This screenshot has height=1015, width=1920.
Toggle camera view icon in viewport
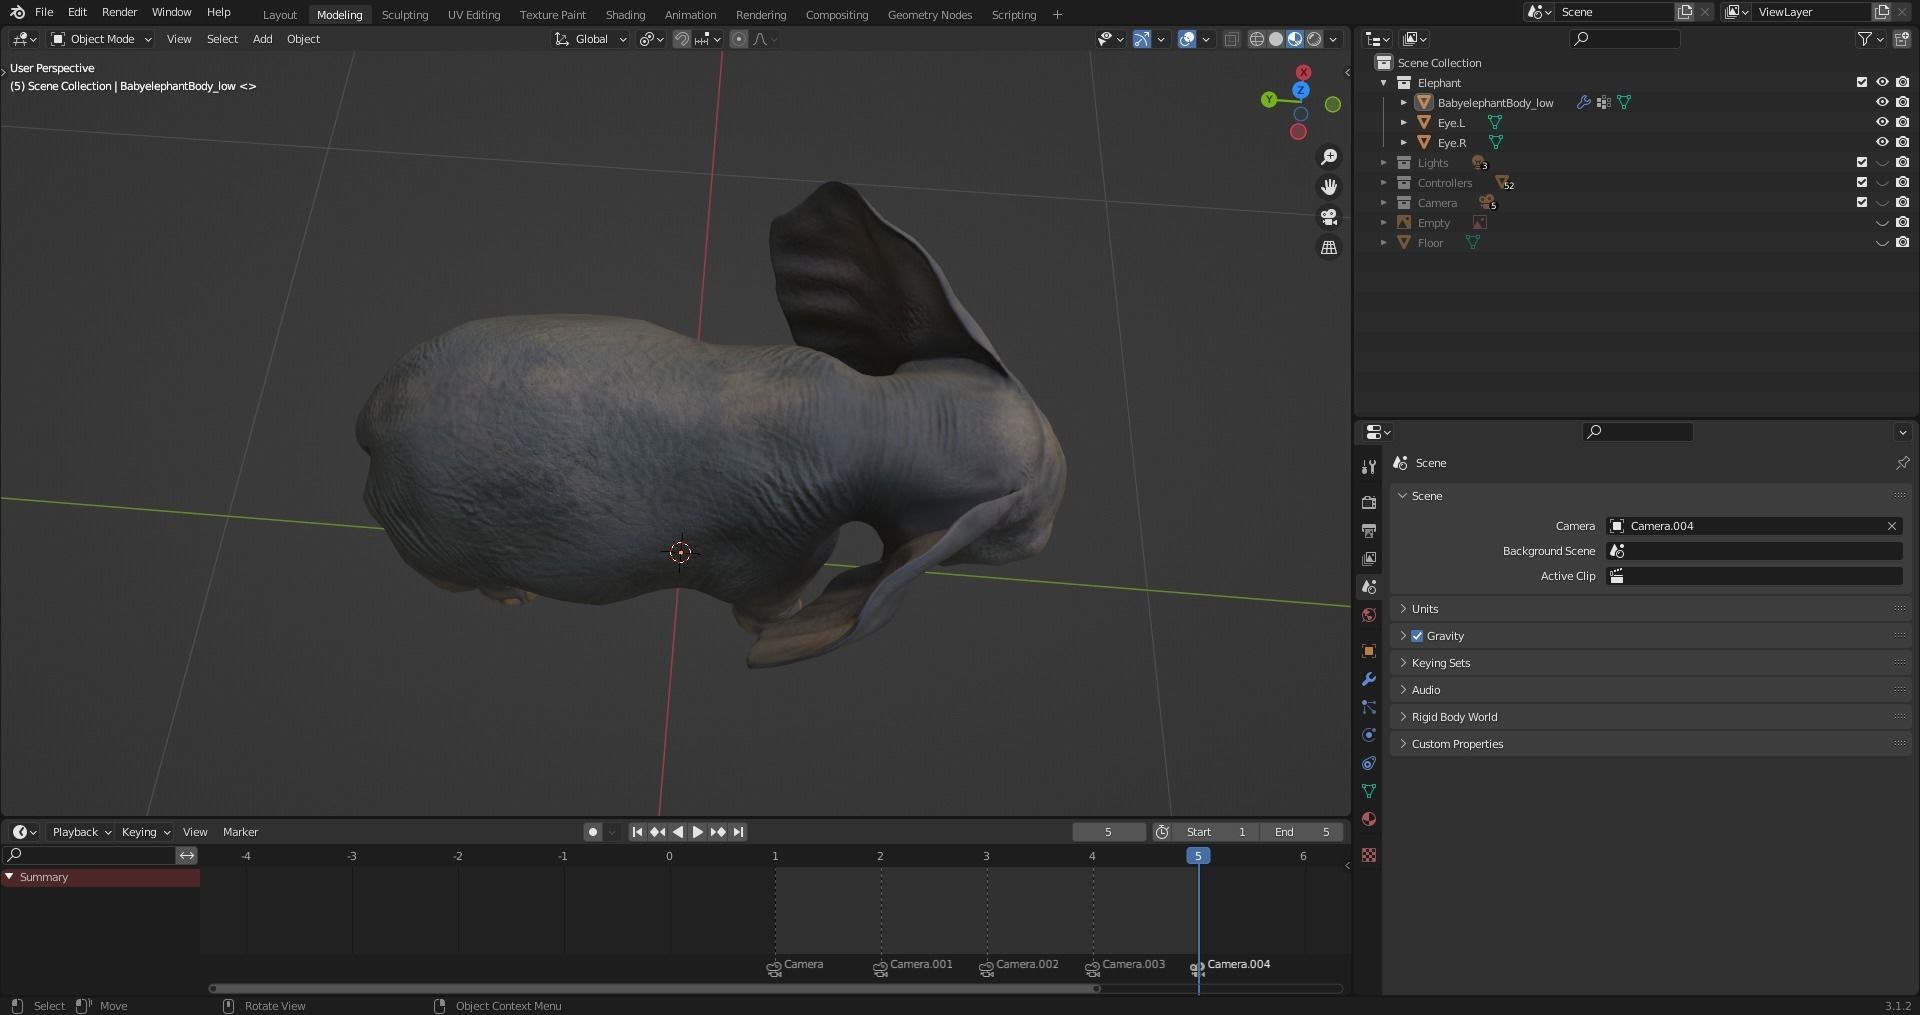1329,217
